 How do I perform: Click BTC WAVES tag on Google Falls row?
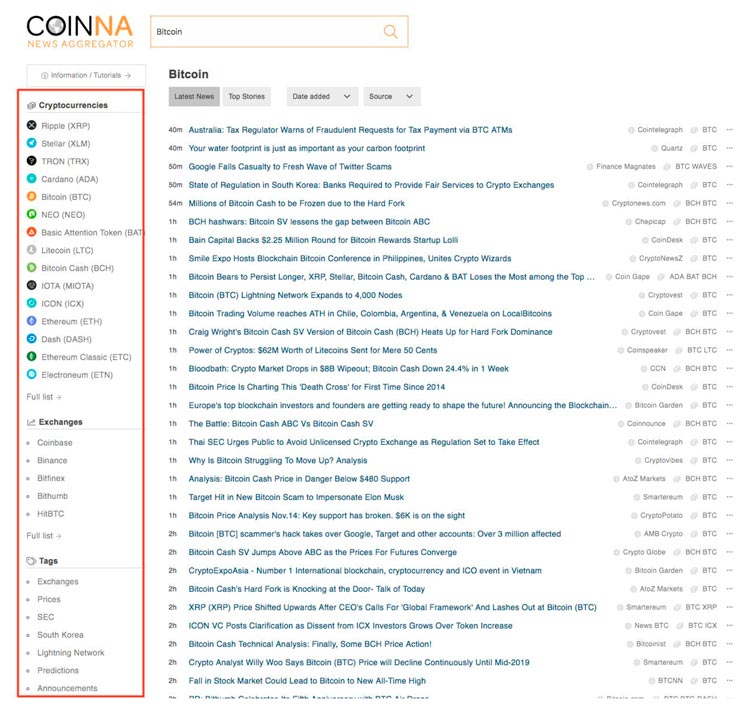coord(696,167)
